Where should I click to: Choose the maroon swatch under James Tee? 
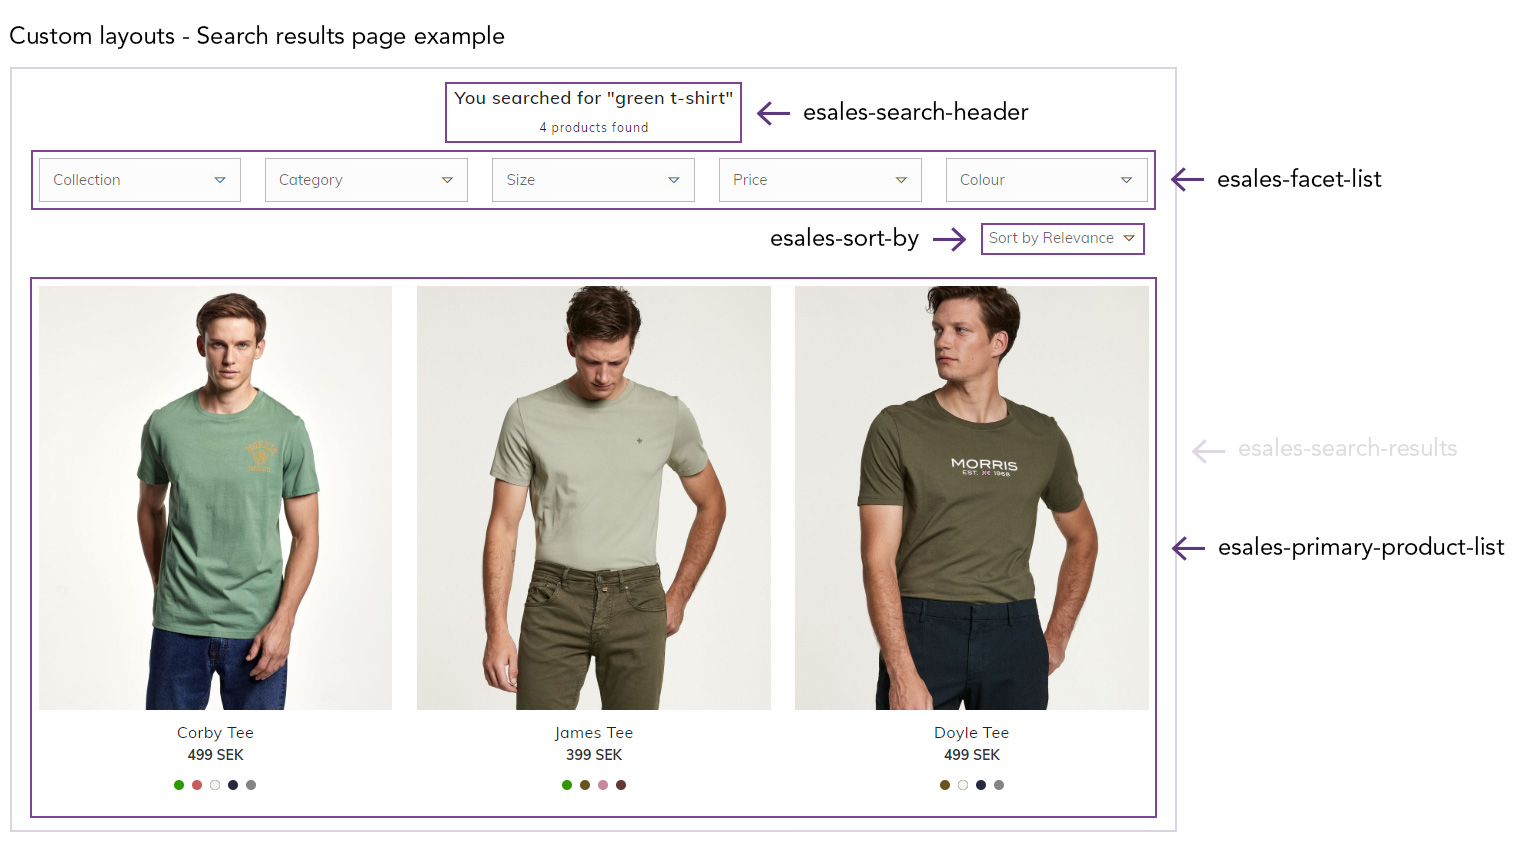(621, 785)
